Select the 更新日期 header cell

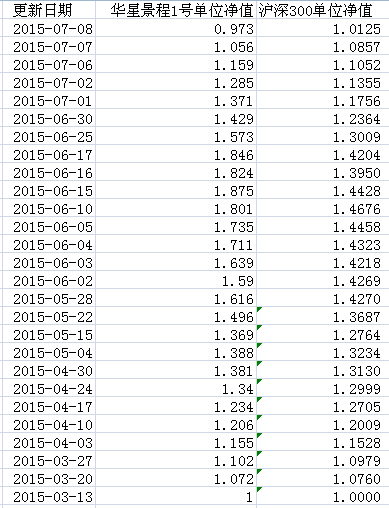(49, 10)
